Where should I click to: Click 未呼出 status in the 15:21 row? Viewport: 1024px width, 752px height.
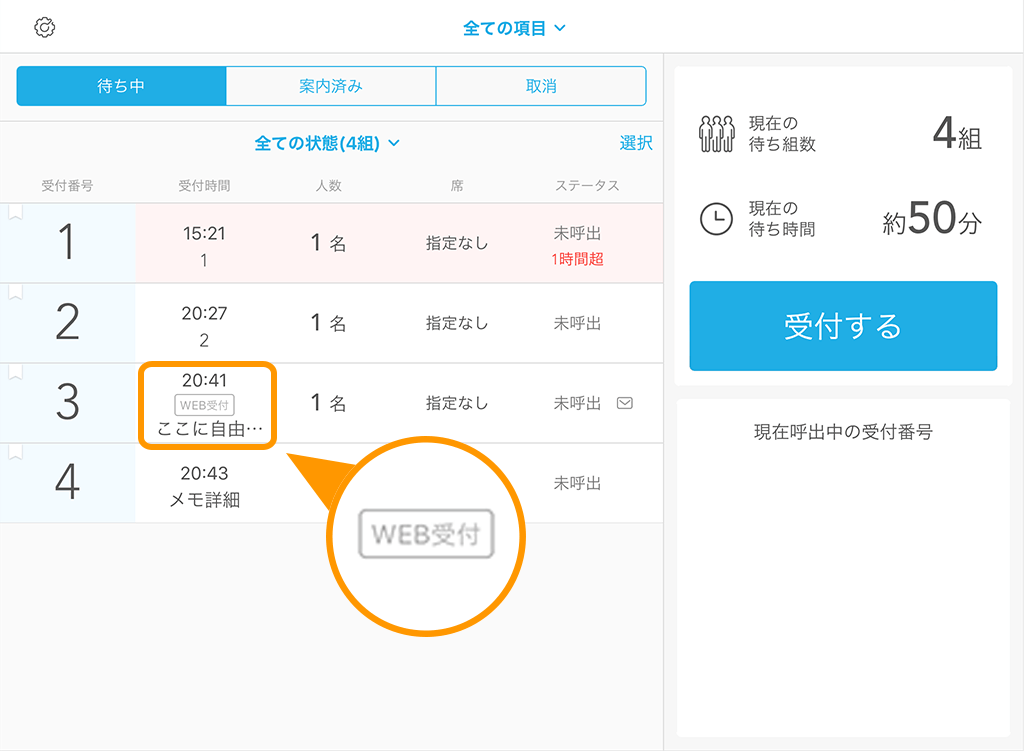[577, 233]
